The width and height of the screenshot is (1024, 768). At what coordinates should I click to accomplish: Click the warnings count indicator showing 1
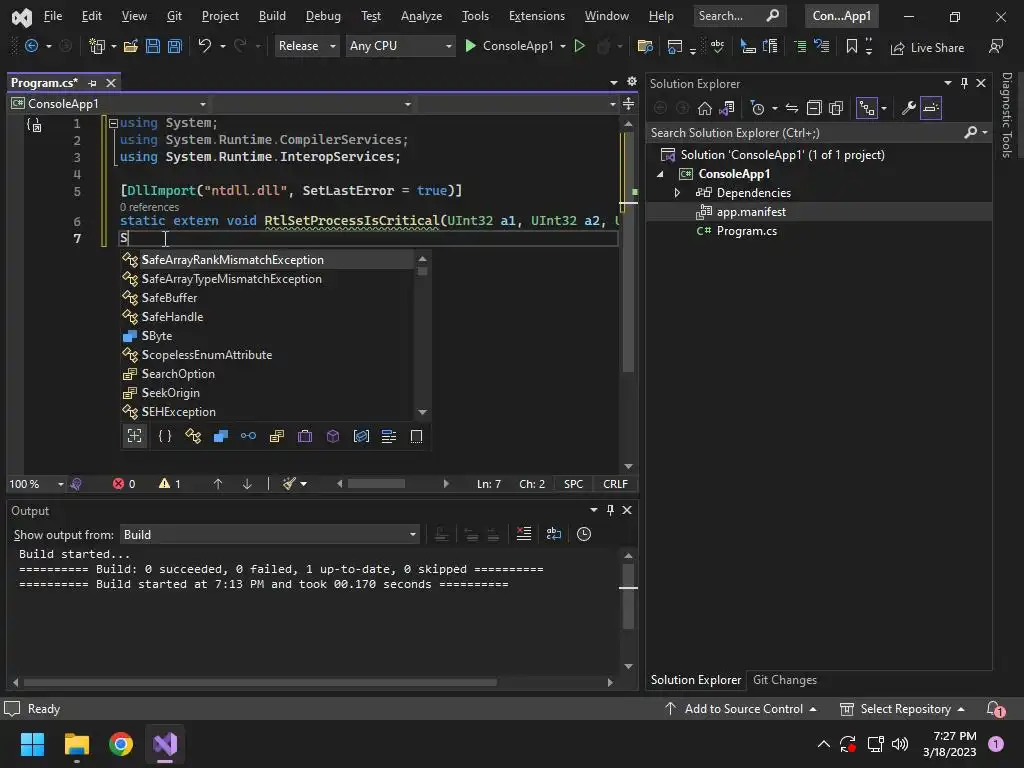(x=170, y=484)
